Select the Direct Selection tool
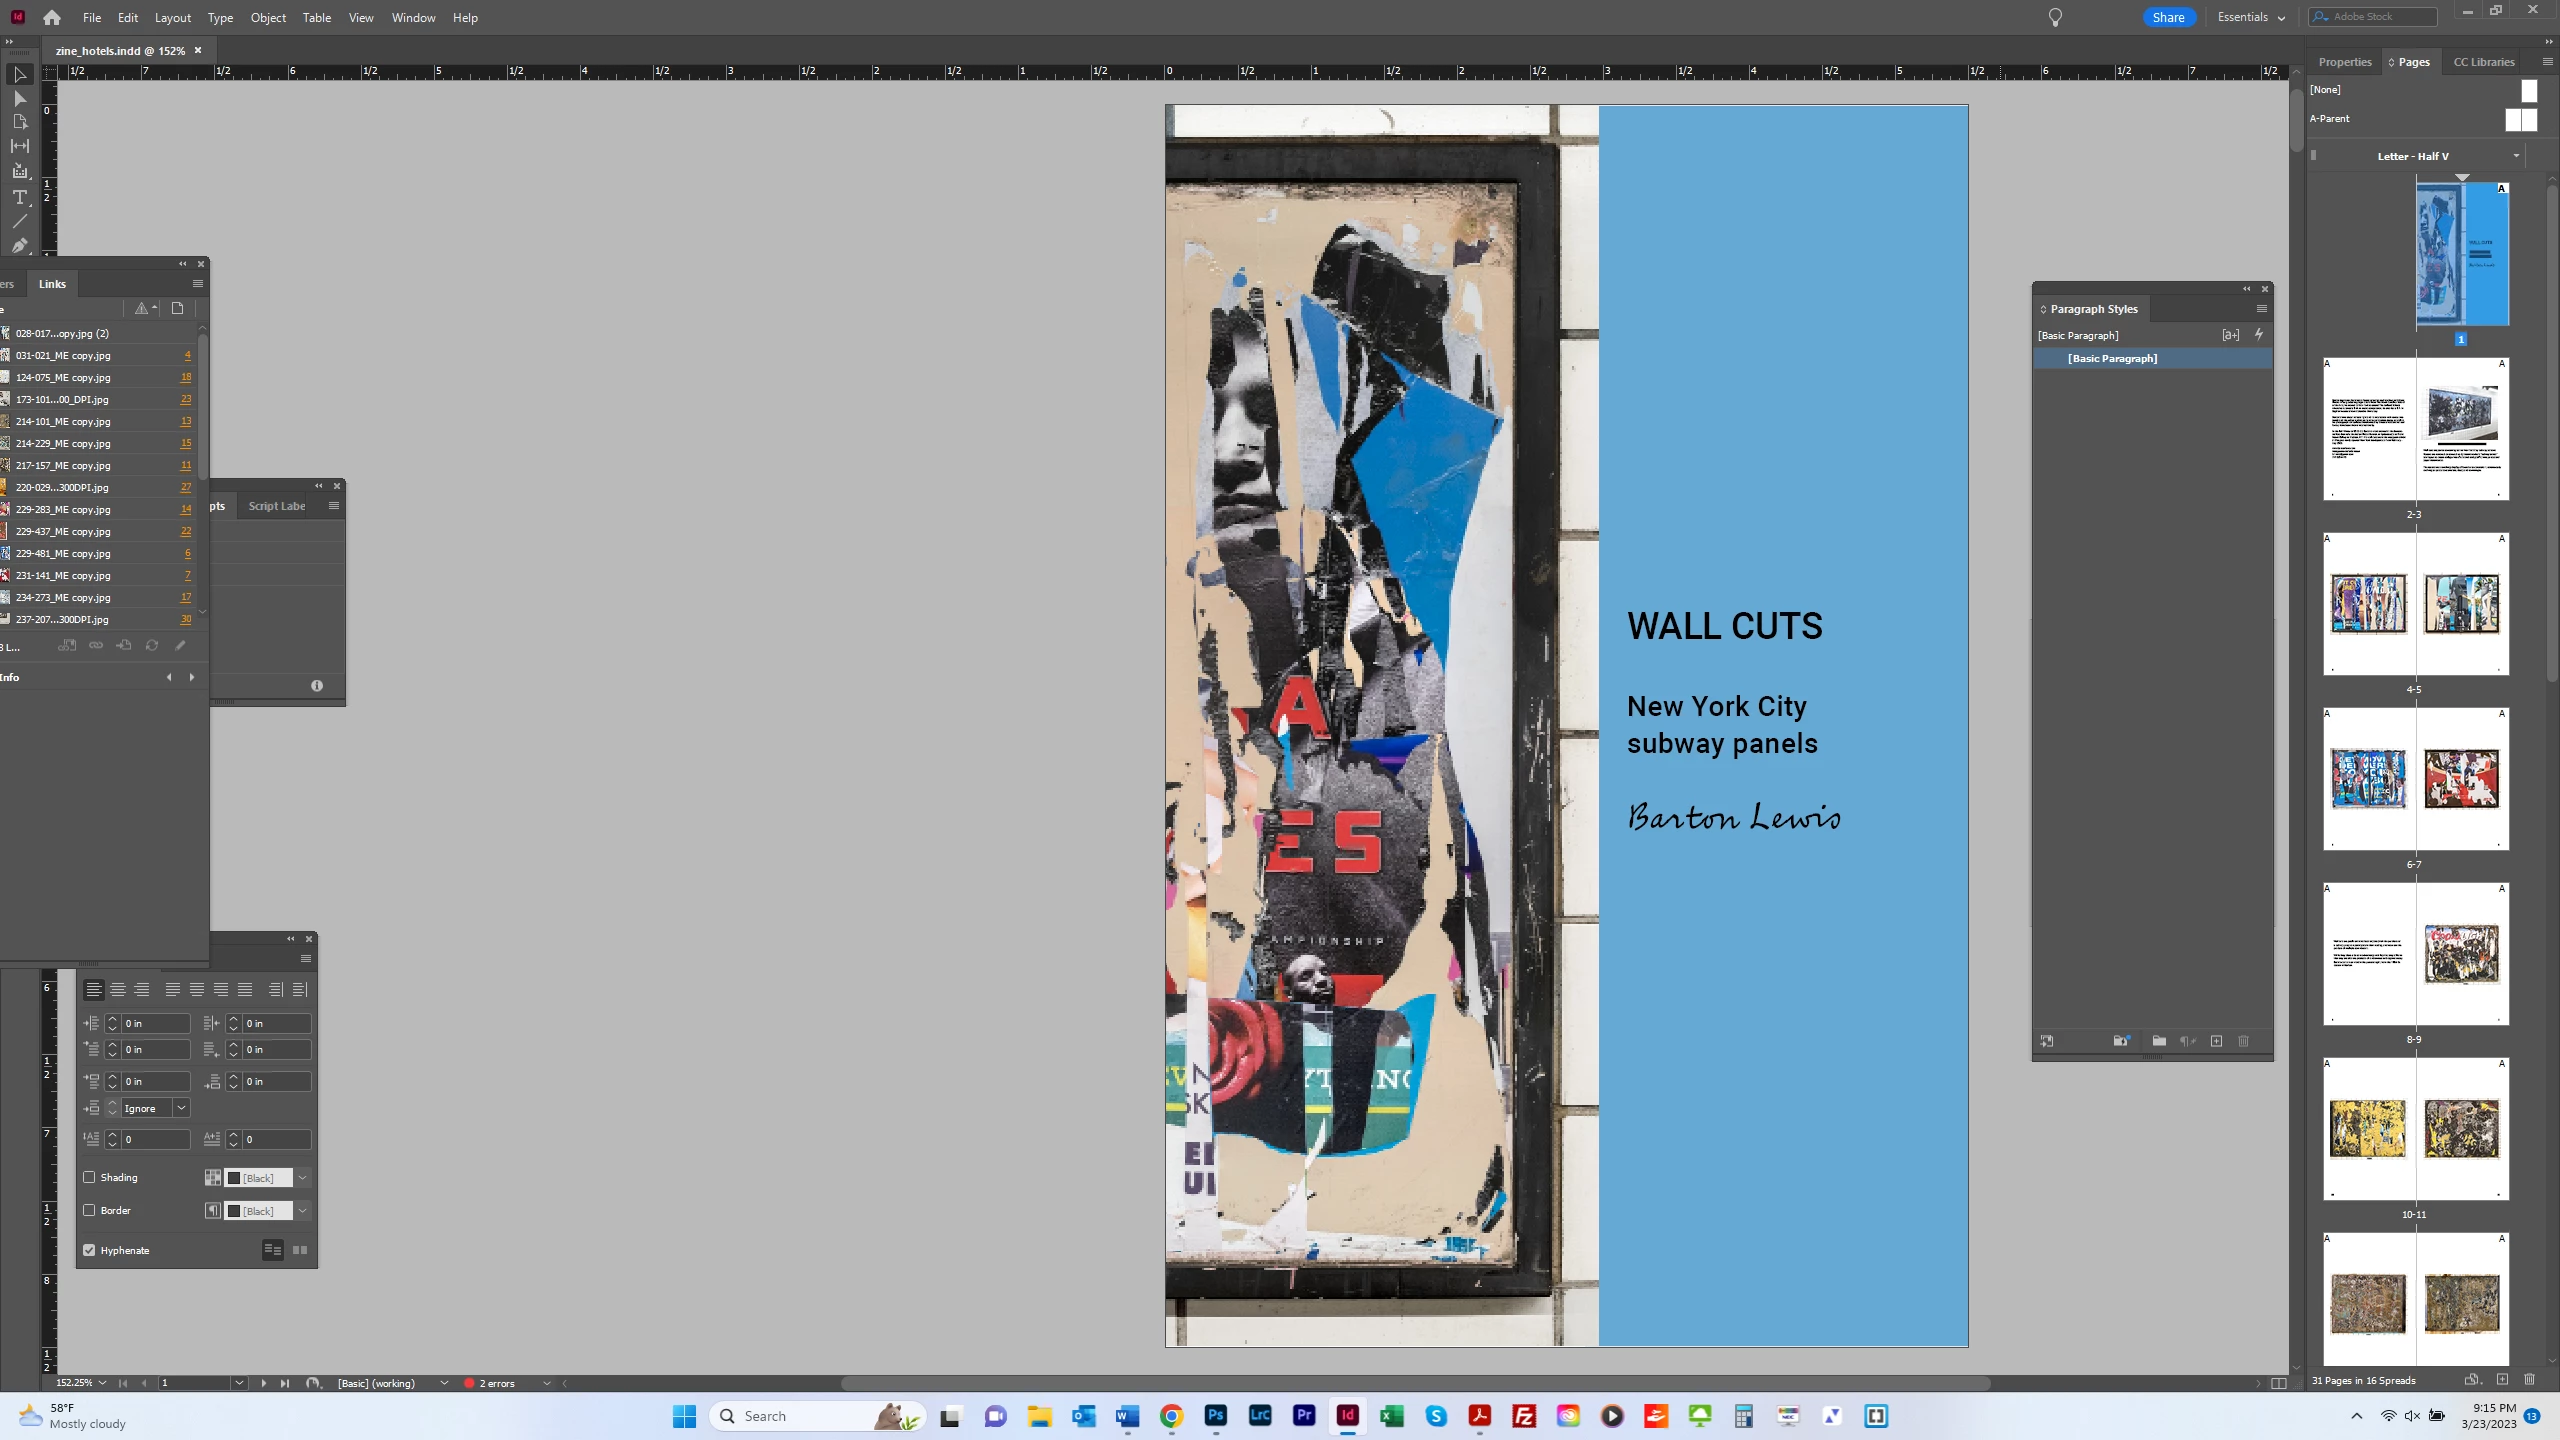 [x=19, y=99]
